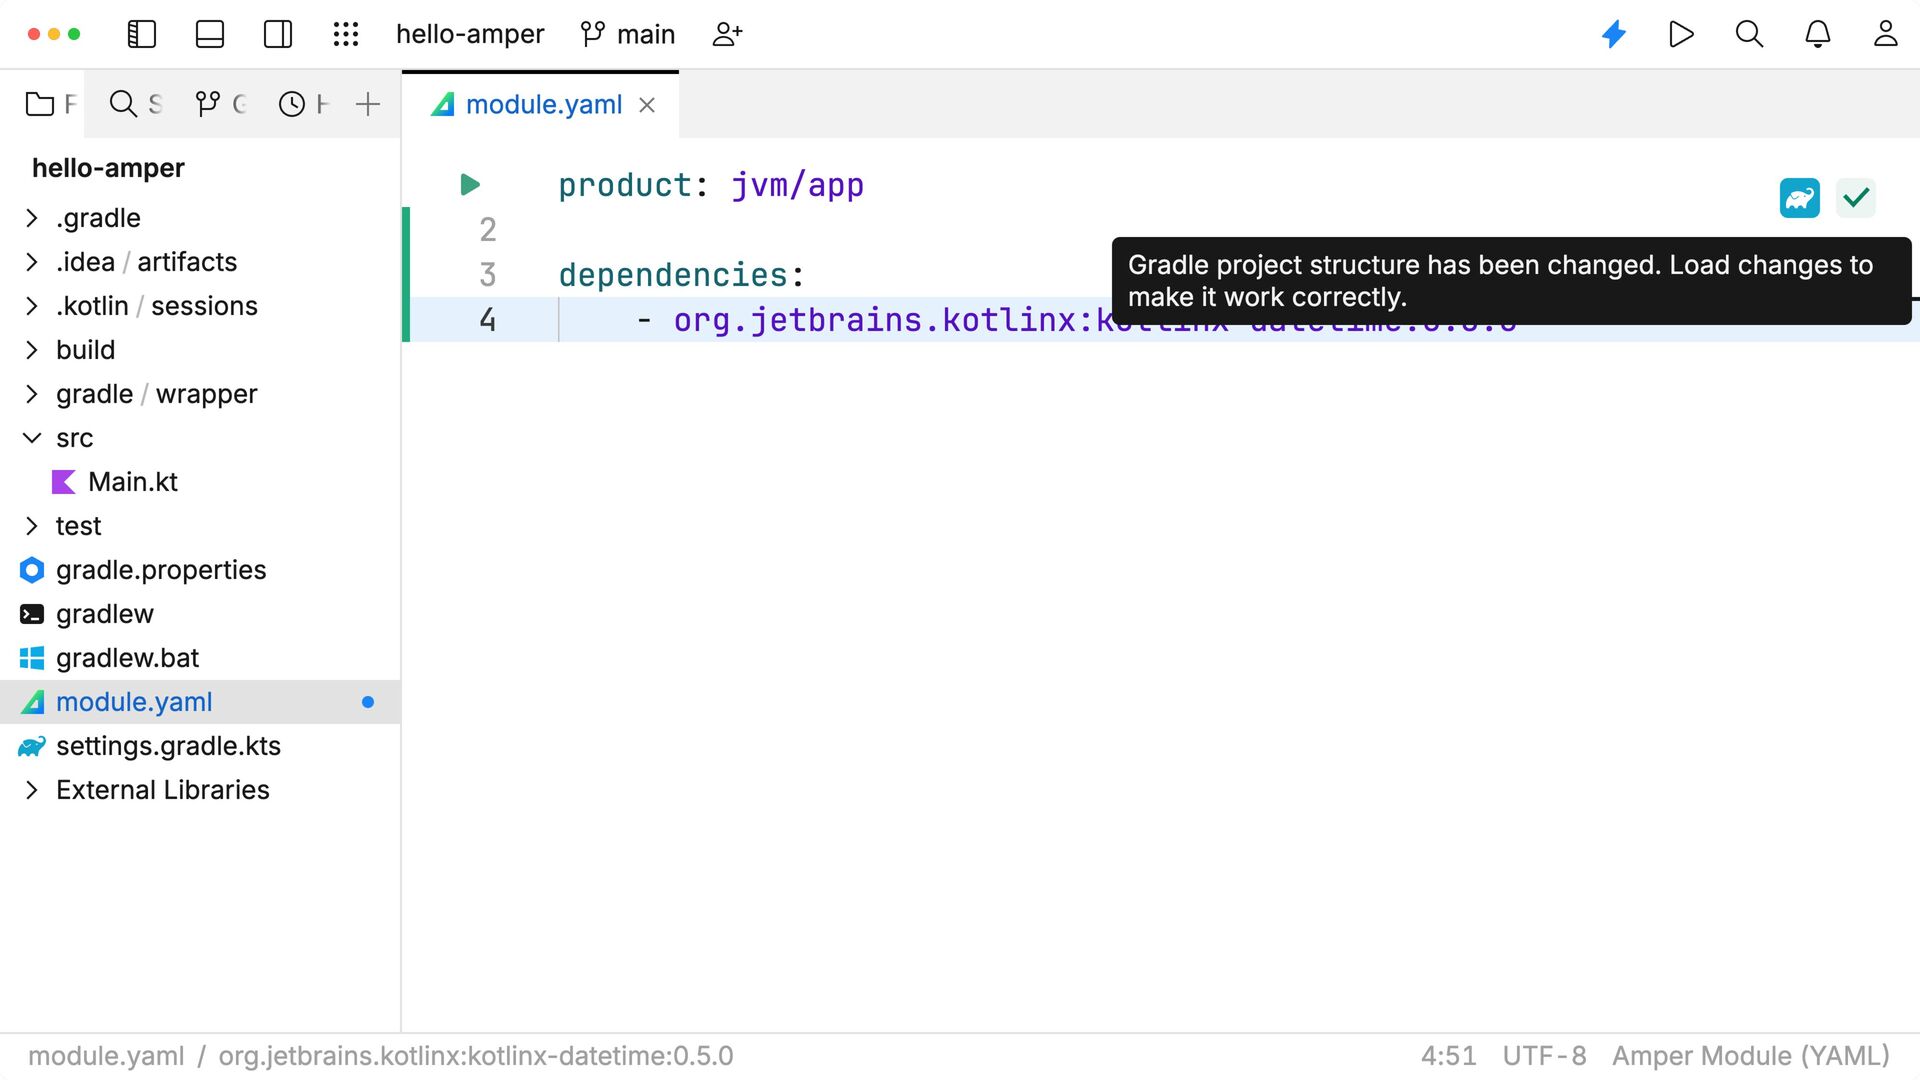
Task: Switch to the Search sidebar tab
Action: (x=136, y=104)
